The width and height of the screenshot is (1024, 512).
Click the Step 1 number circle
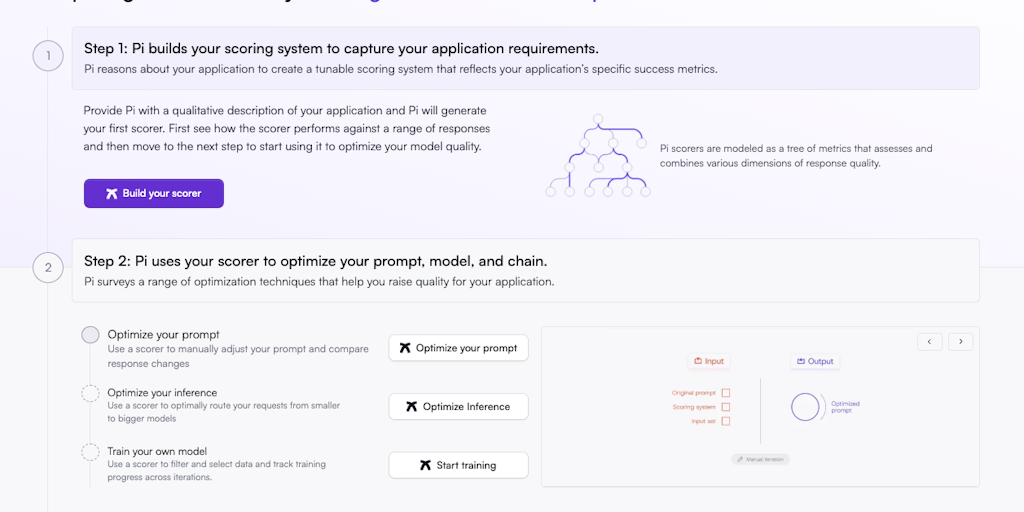48,56
